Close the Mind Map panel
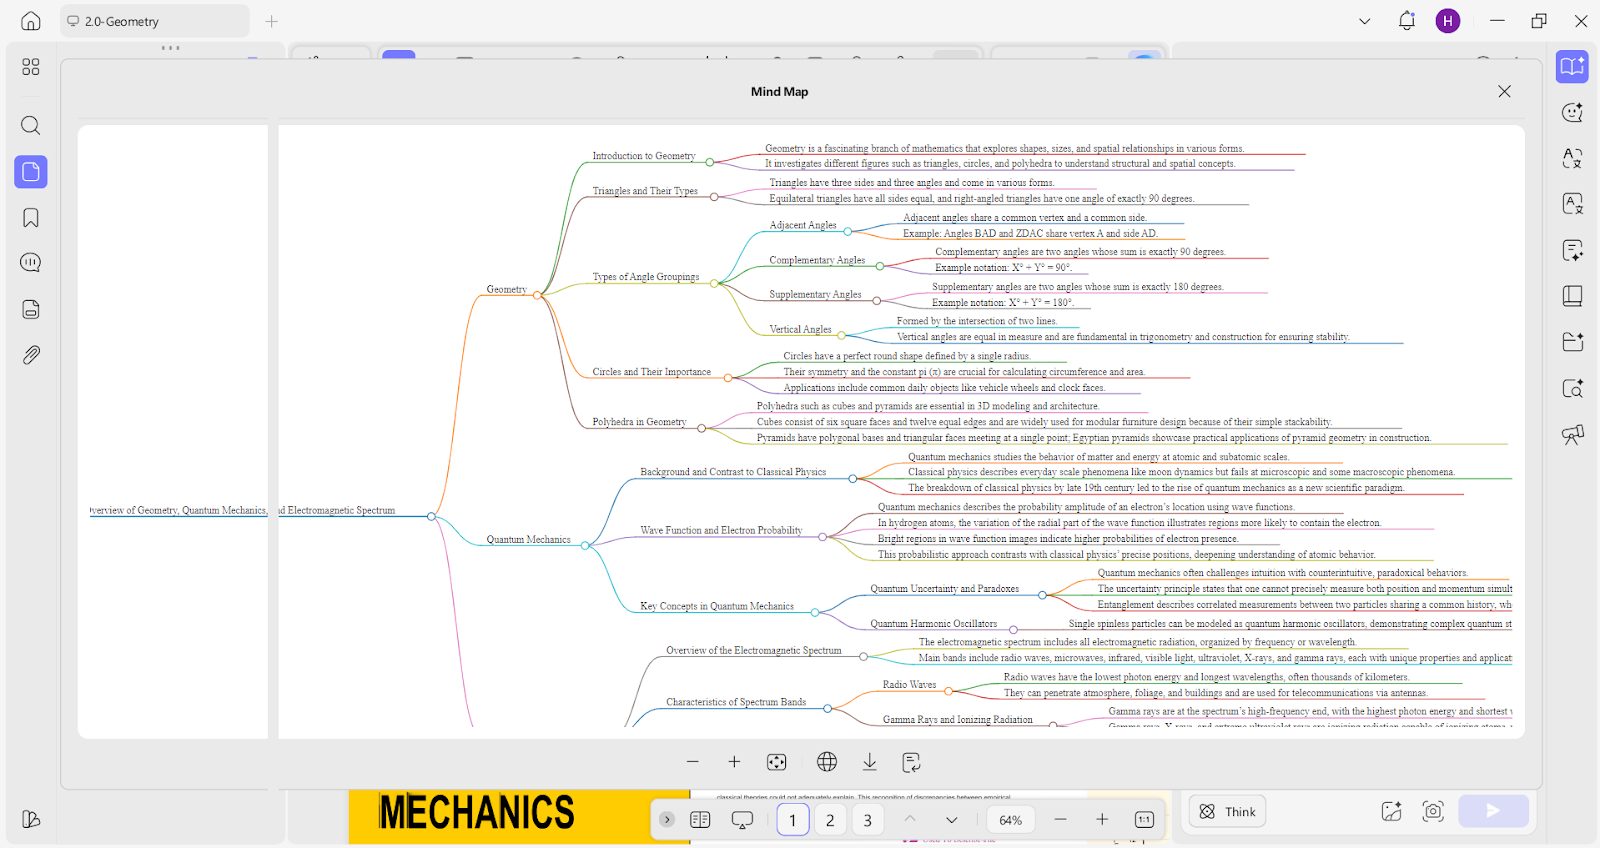The height and width of the screenshot is (848, 1600). point(1504,91)
